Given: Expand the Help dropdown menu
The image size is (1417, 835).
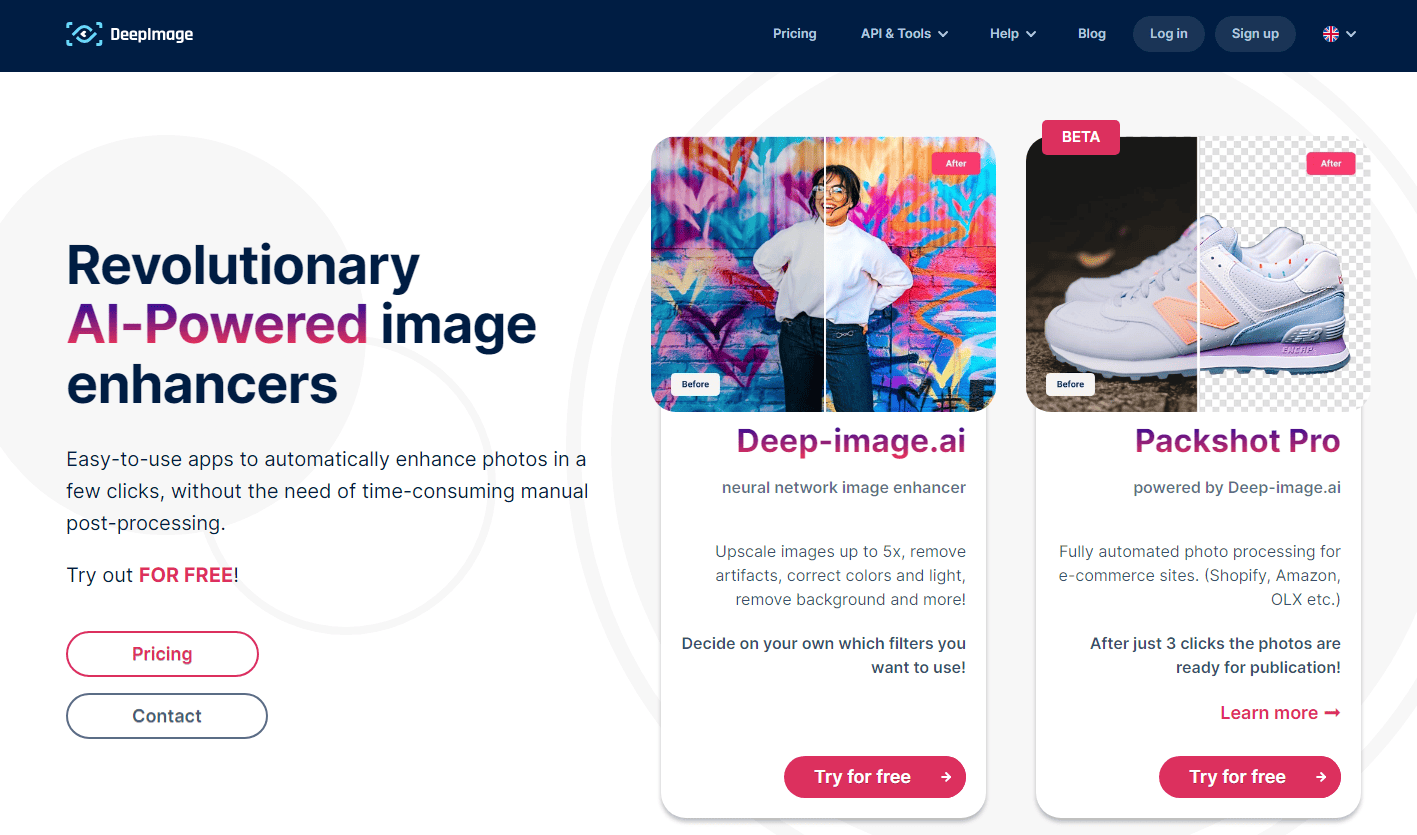Looking at the screenshot, I should (x=1013, y=34).
